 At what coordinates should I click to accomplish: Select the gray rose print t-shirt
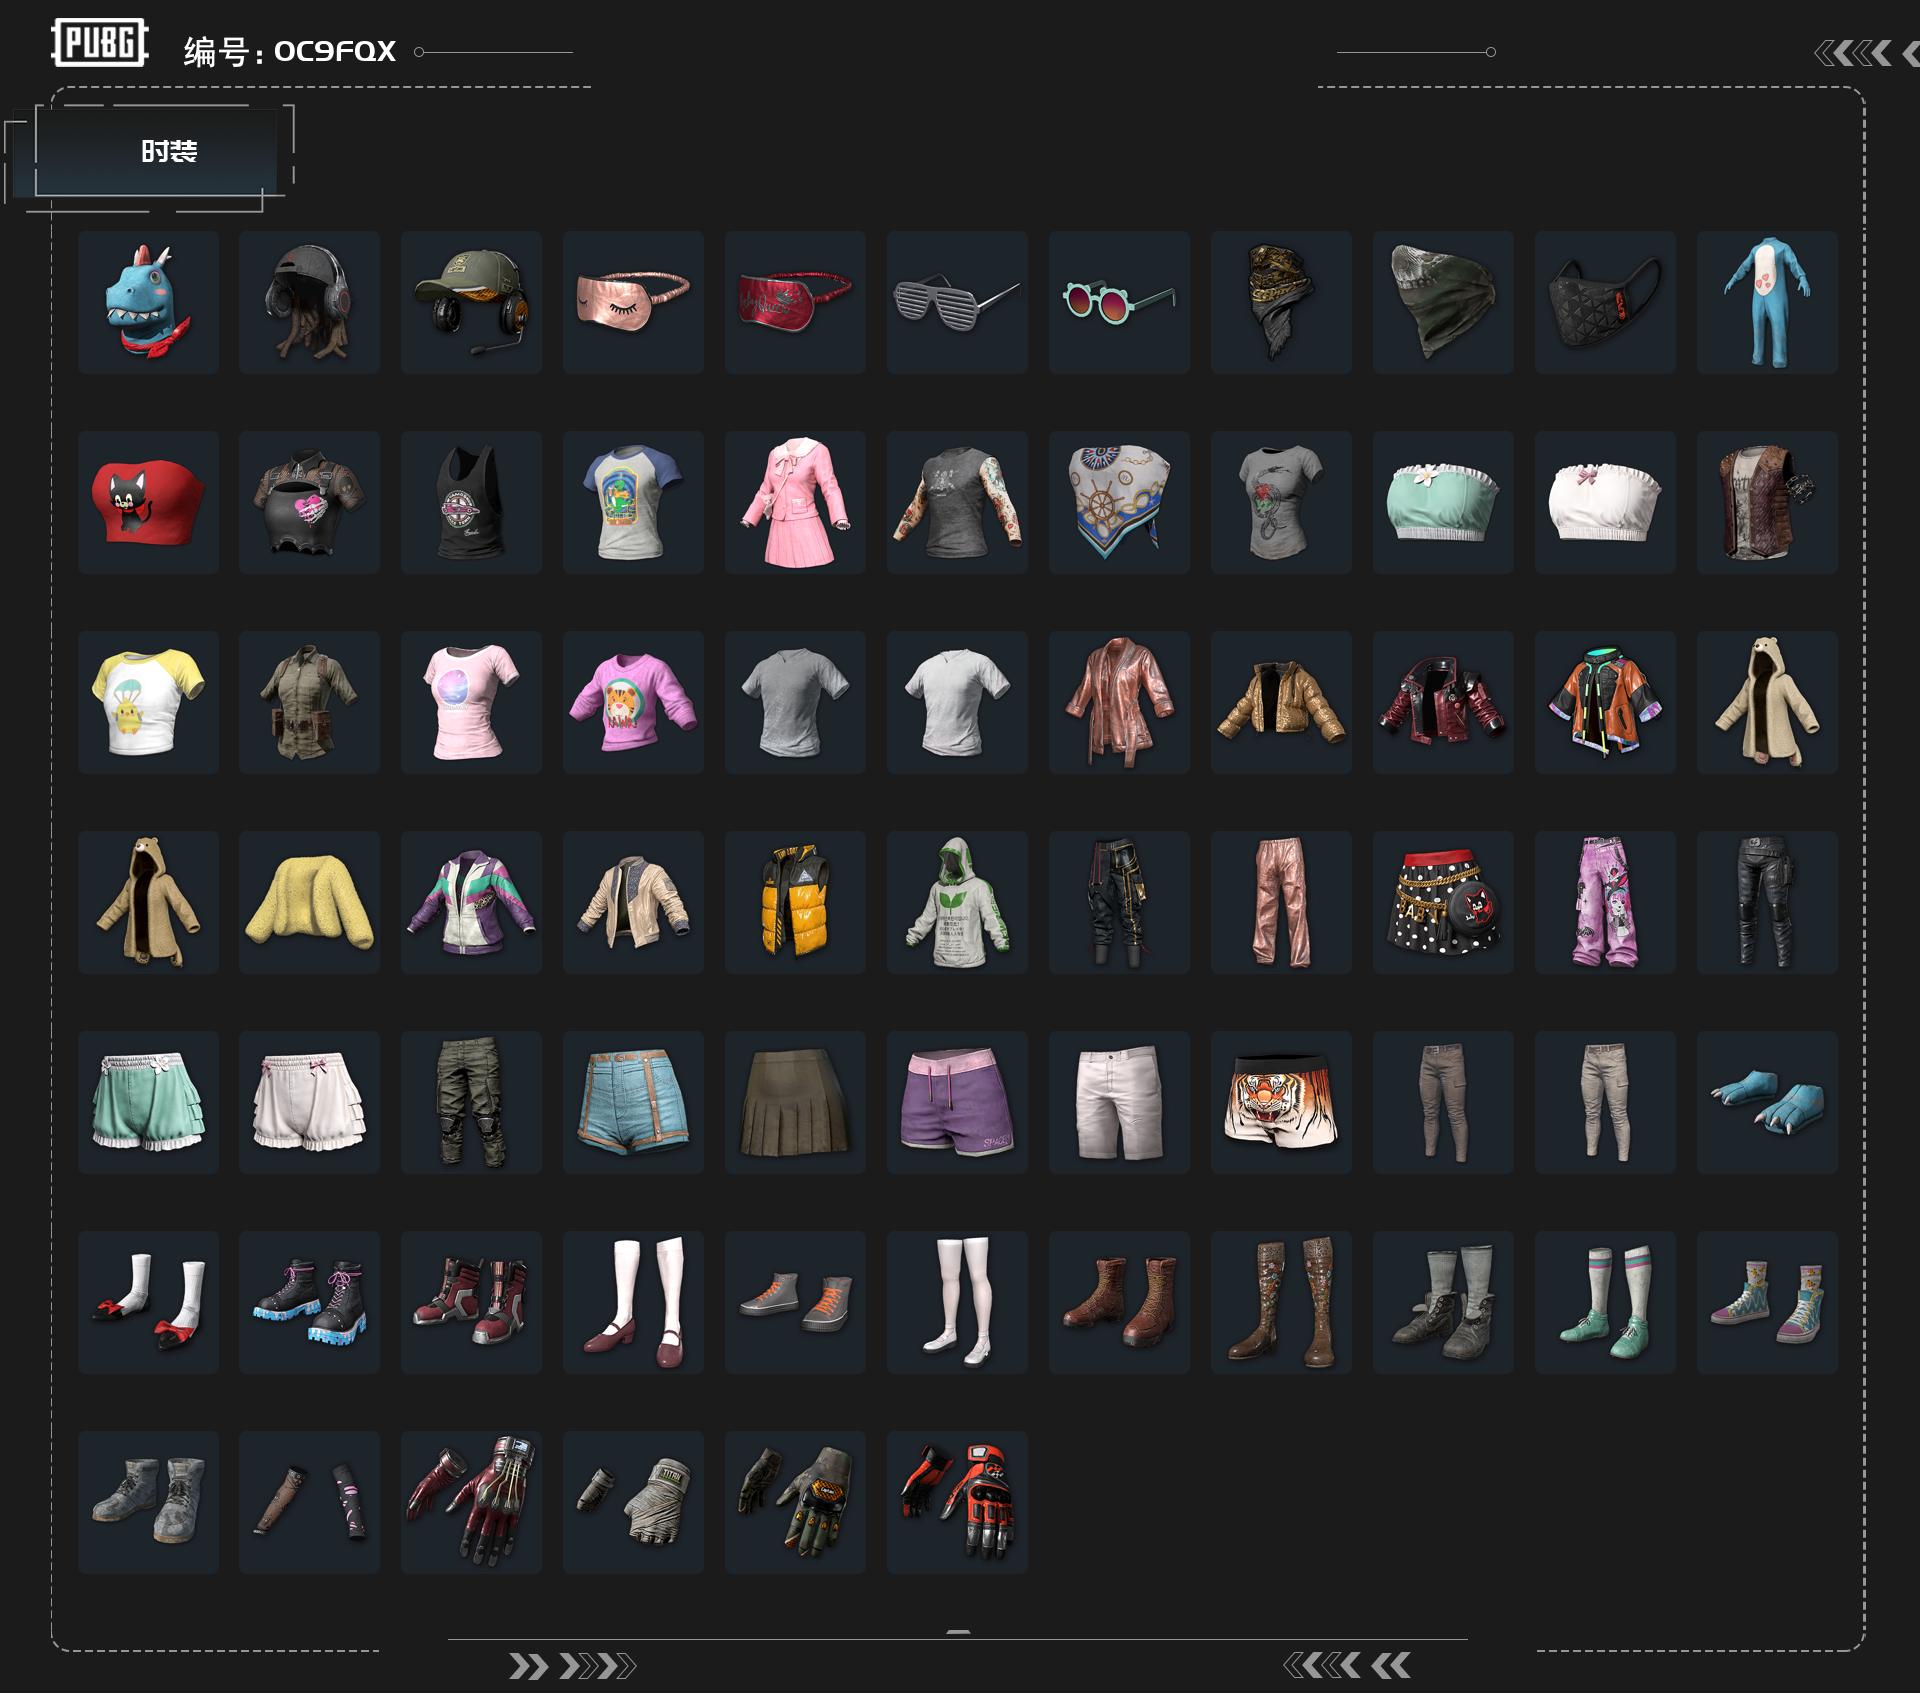click(1281, 502)
